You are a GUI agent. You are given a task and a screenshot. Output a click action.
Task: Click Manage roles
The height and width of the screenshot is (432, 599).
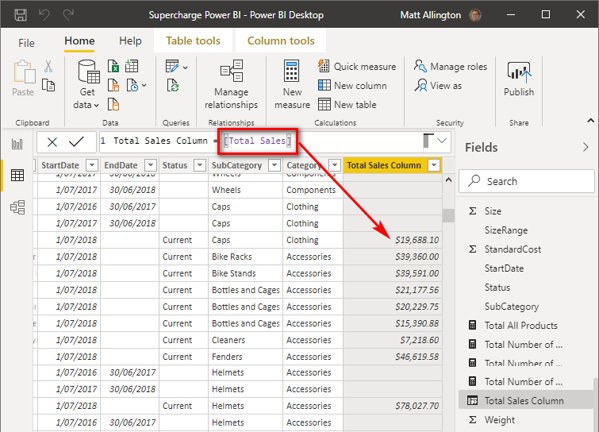(451, 66)
